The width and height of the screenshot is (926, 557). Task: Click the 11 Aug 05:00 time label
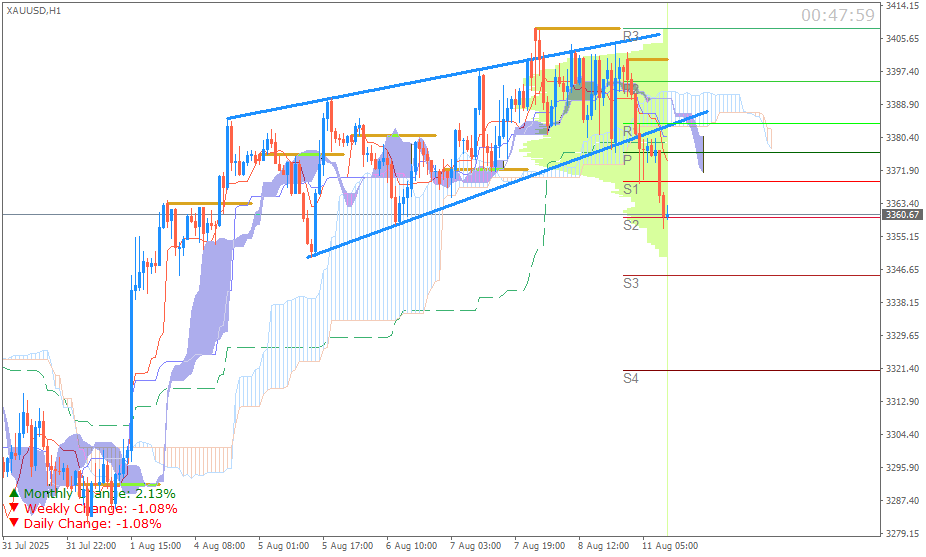(669, 546)
